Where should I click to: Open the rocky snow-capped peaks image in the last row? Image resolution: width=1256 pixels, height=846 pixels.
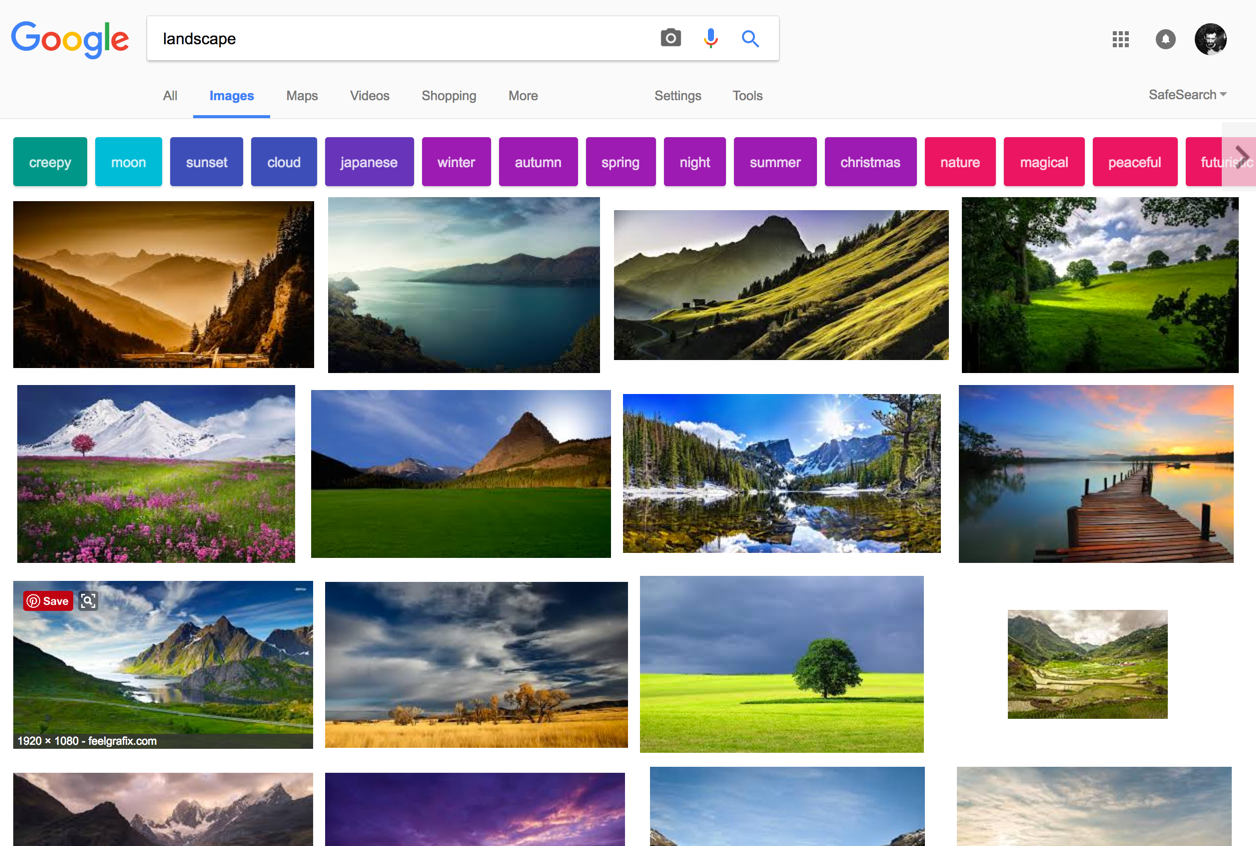(x=163, y=809)
